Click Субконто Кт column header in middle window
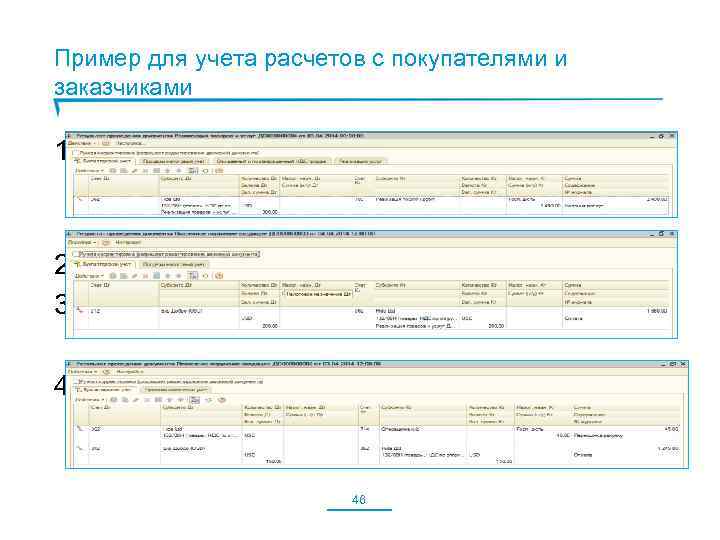The height and width of the screenshot is (540, 720). [416, 285]
